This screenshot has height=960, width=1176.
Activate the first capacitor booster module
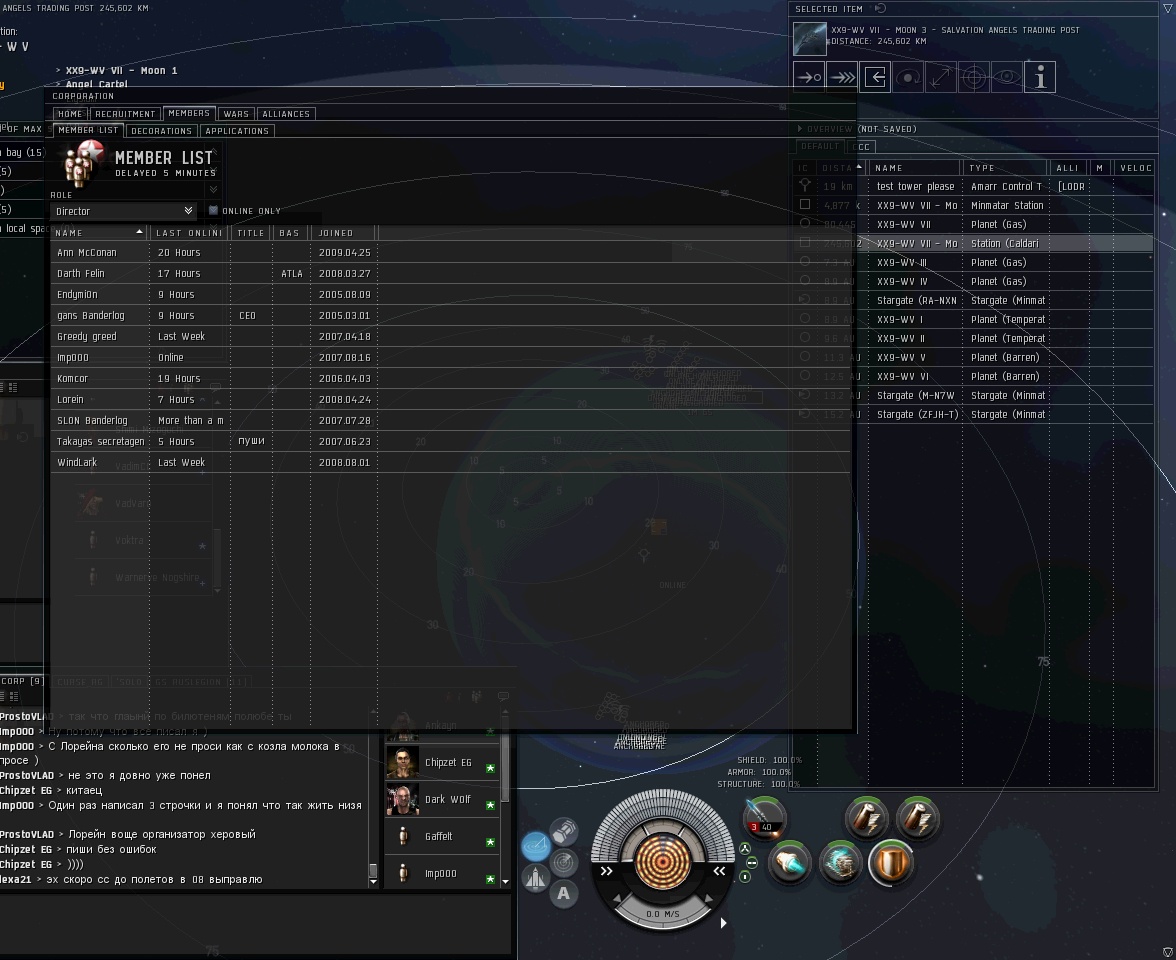[x=866, y=818]
